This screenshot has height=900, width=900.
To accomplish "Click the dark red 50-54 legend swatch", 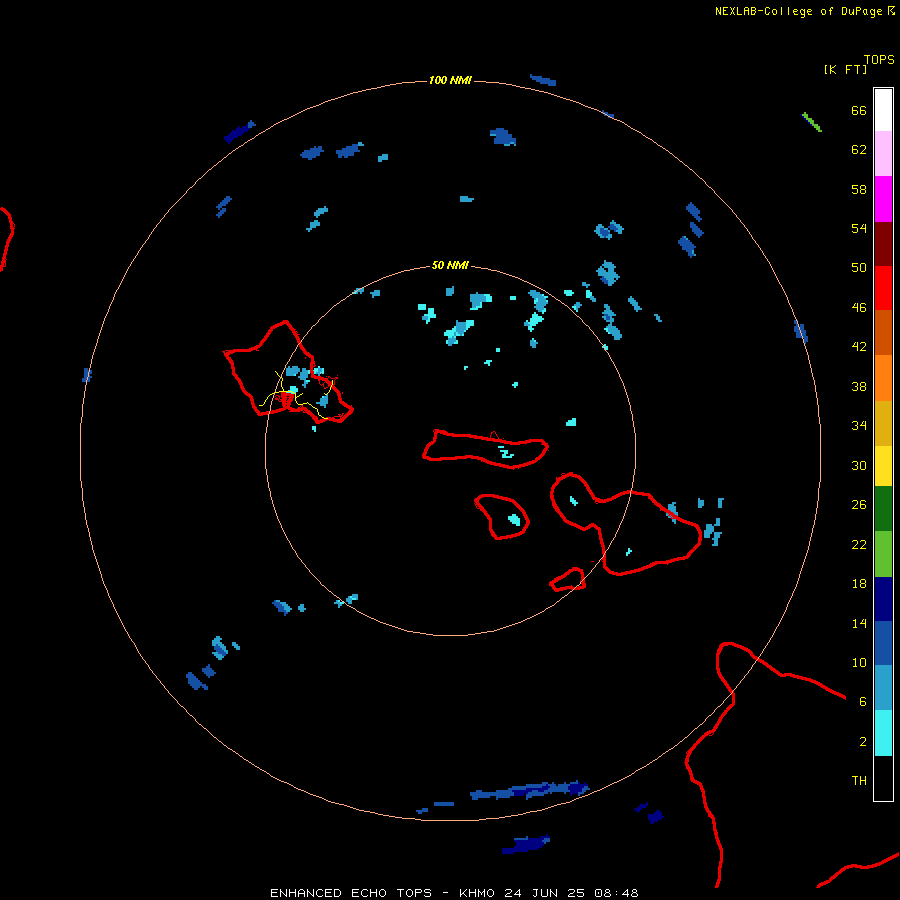I will [883, 243].
